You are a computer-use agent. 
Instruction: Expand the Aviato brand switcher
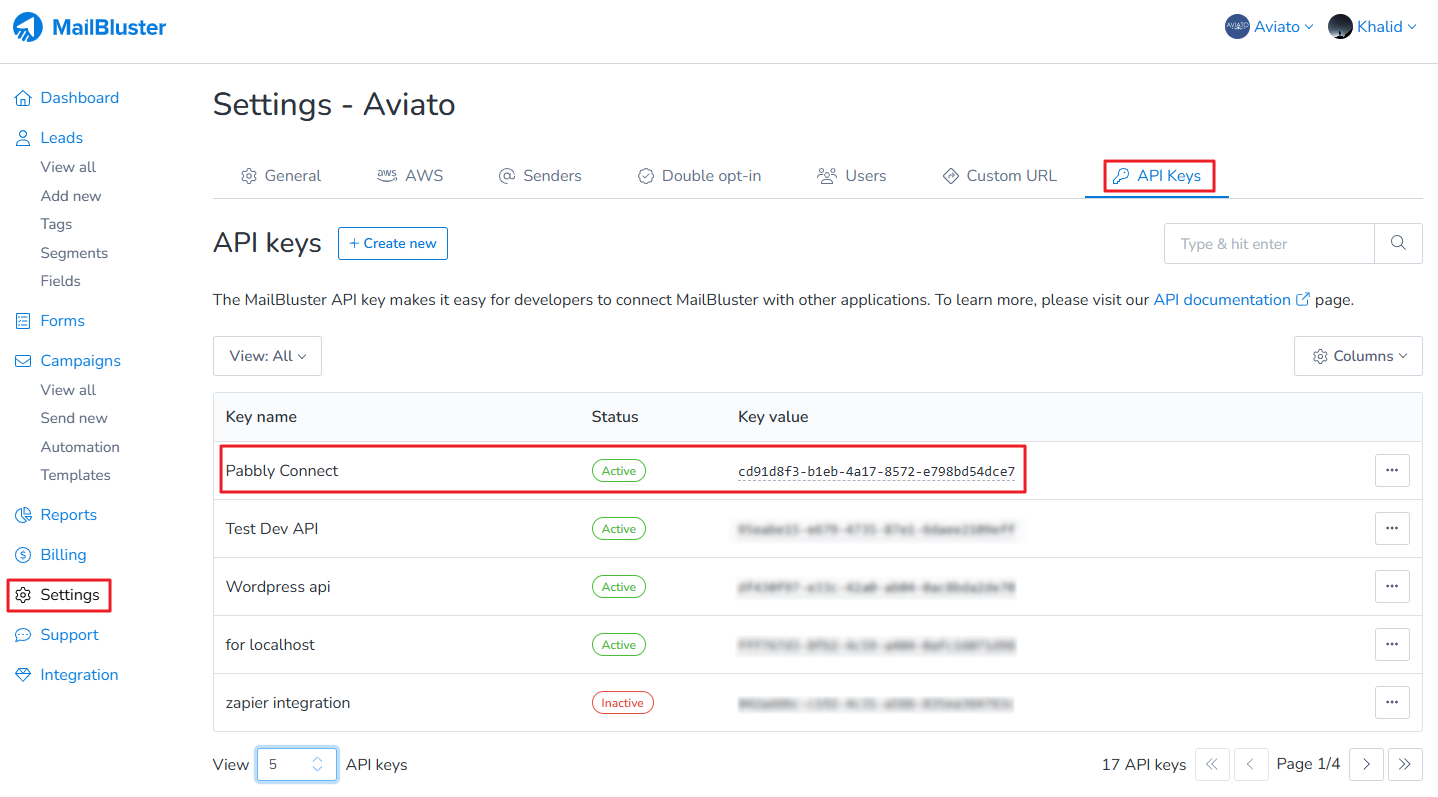1269,27
